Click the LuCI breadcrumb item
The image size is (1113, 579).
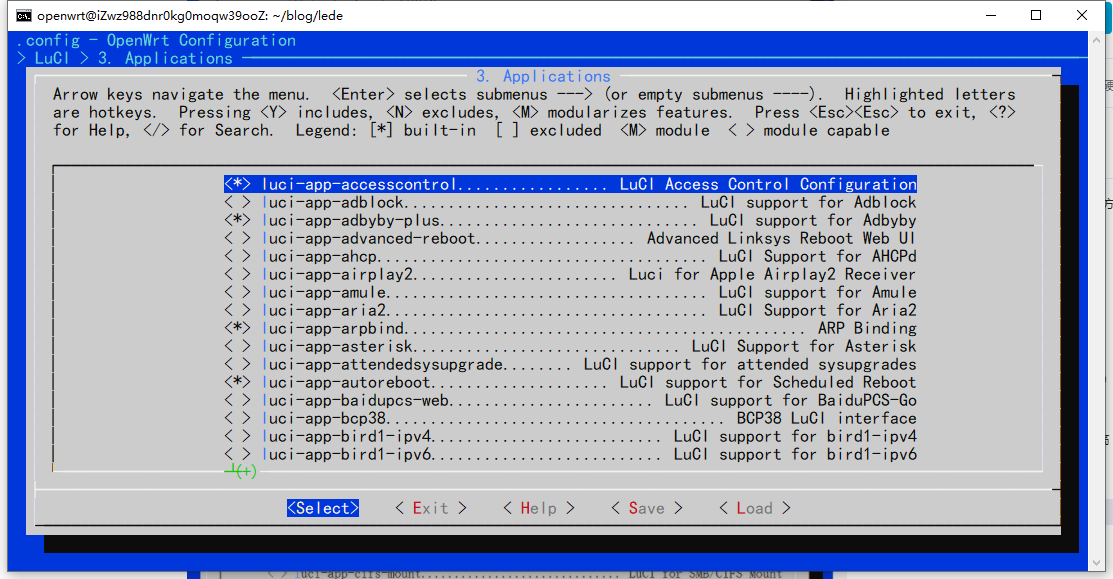[50, 58]
